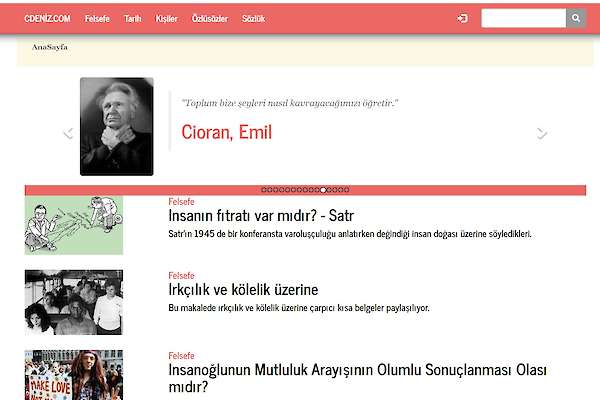Click the CDENIZ.COM site logo
600x400 pixels.
(x=47, y=18)
